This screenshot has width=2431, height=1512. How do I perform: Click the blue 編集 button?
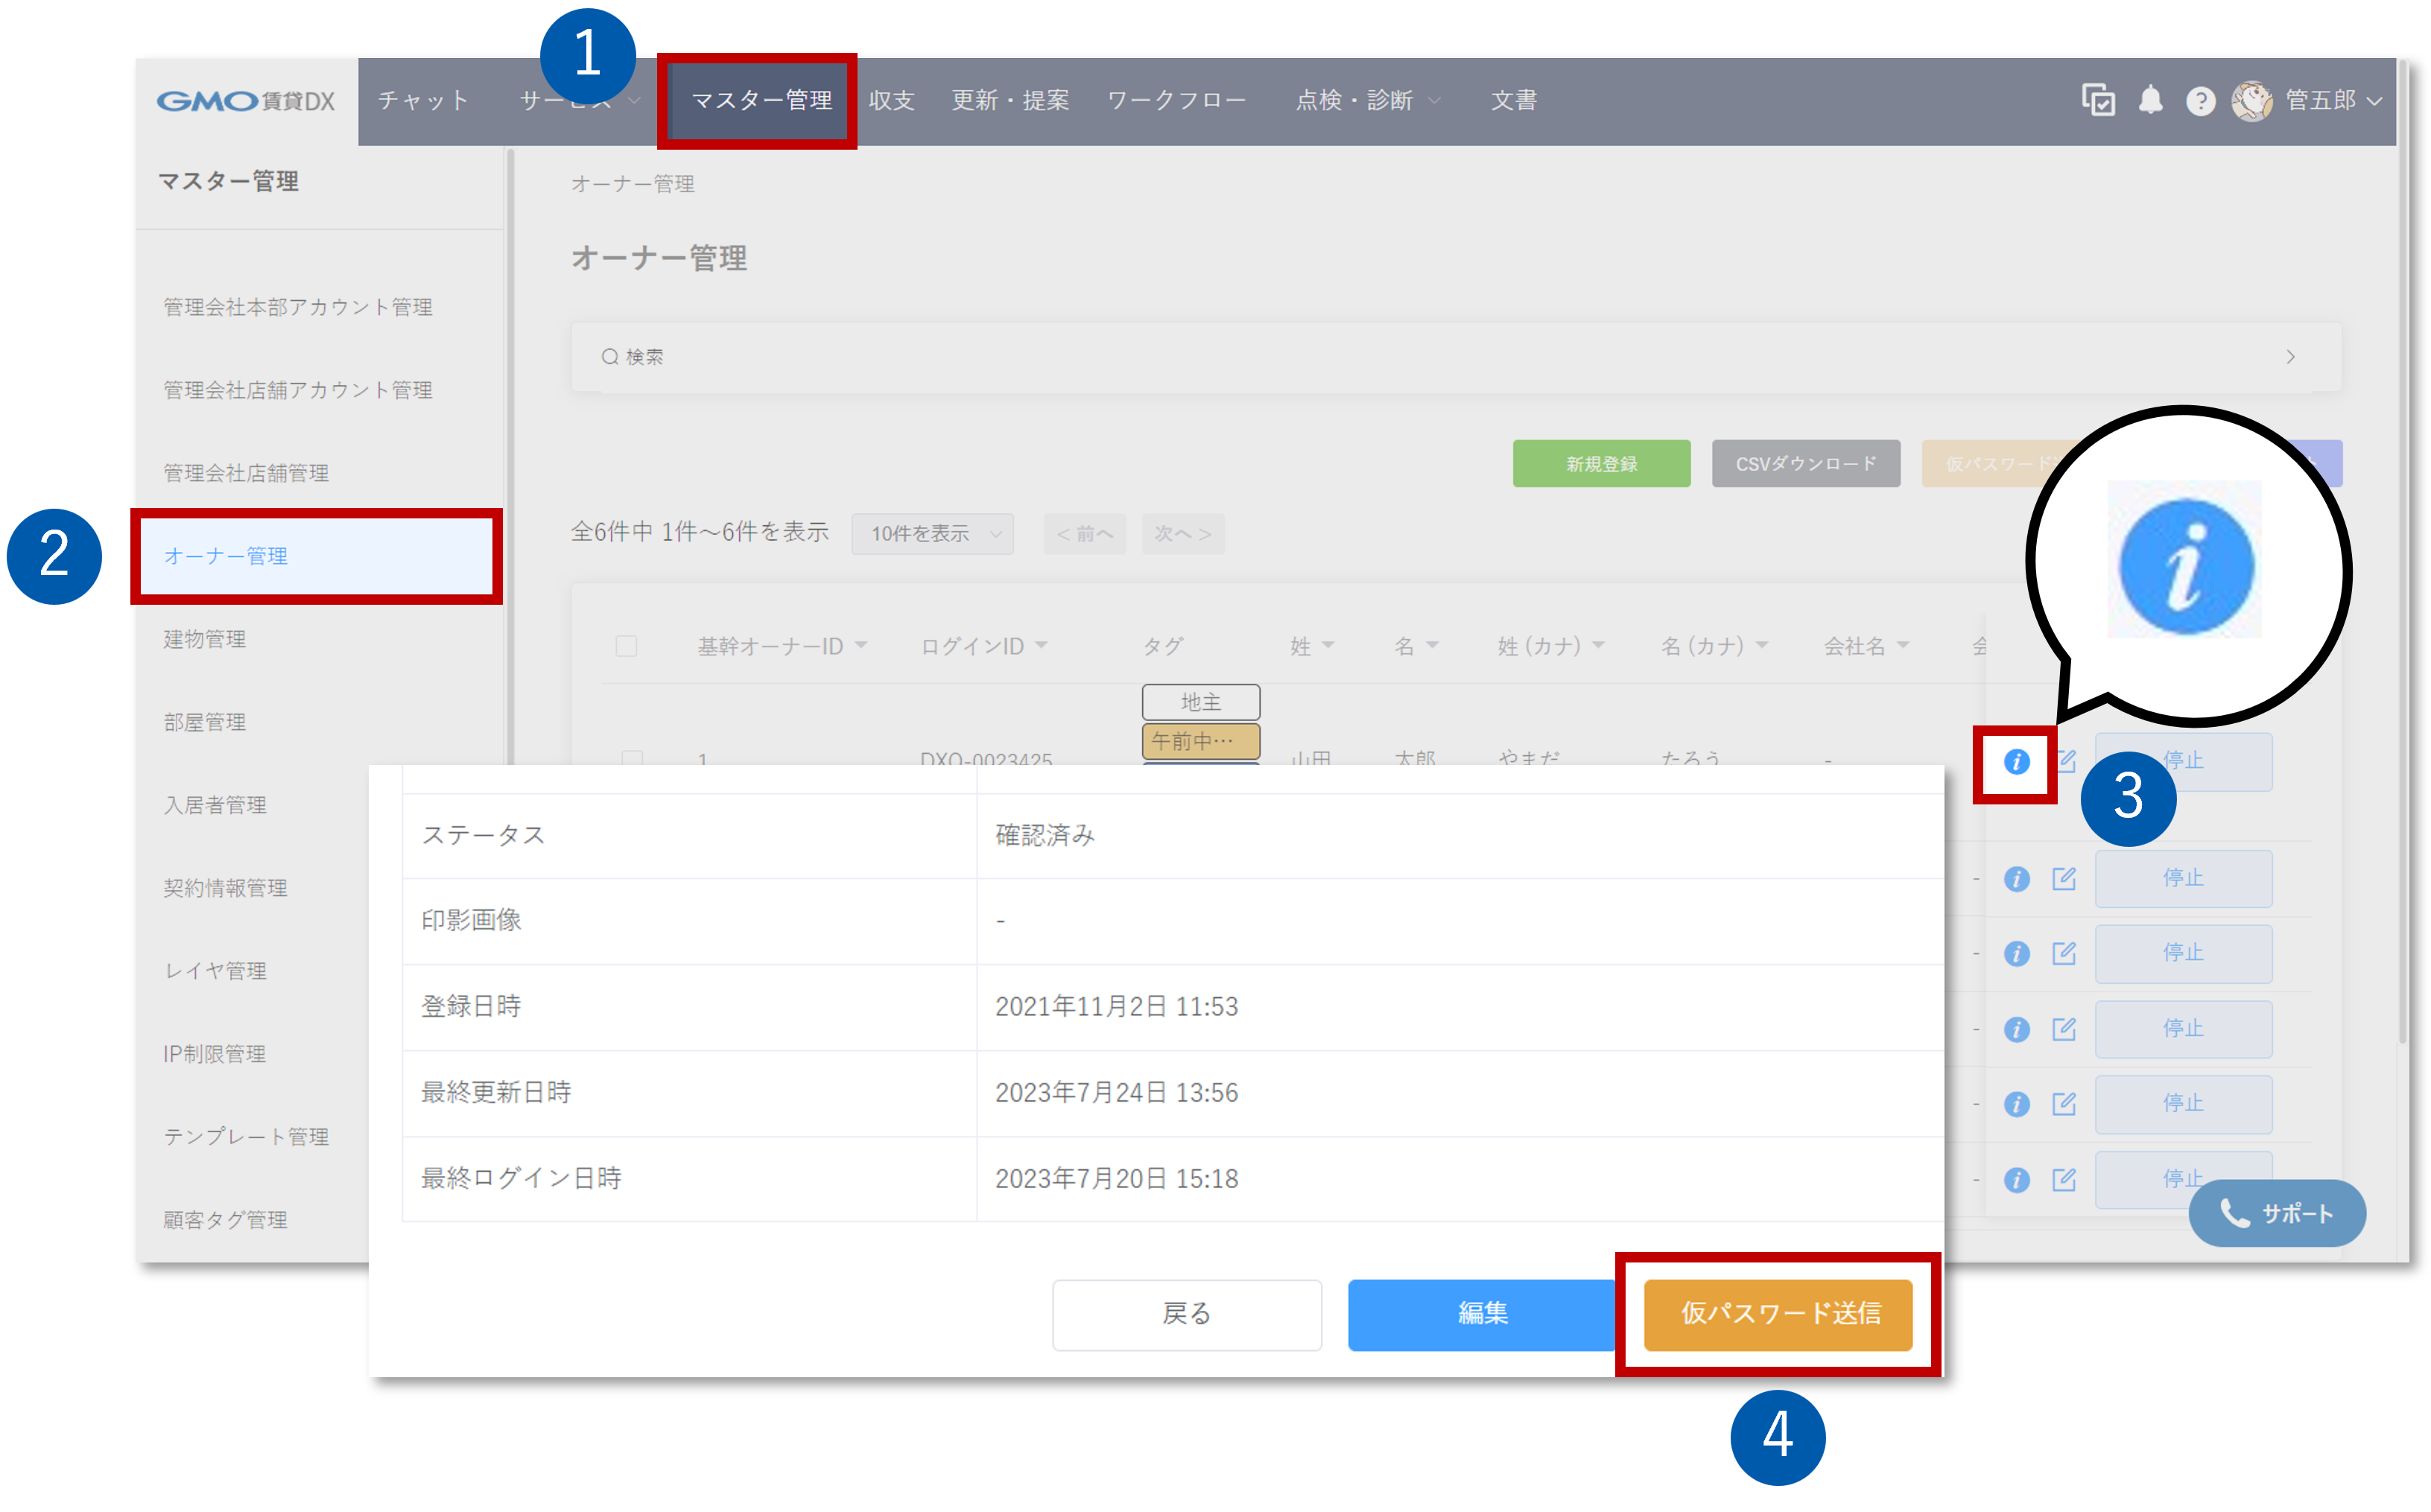(1482, 1314)
